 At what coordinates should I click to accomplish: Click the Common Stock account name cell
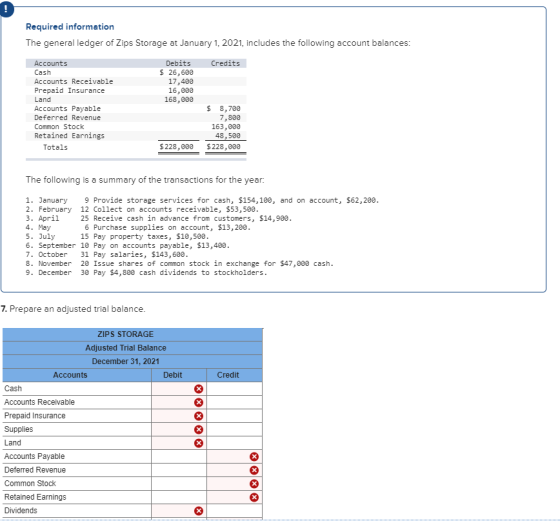77,484
